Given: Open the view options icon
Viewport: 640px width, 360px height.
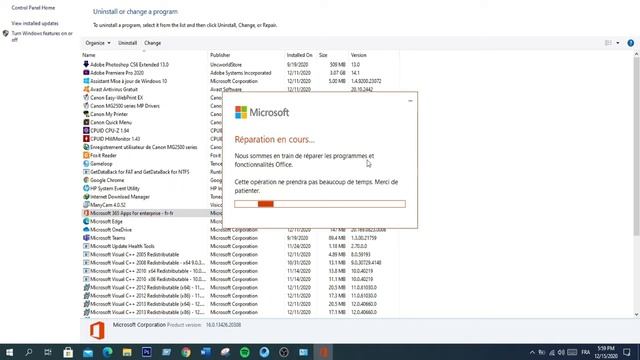Looking at the screenshot, I should [x=608, y=43].
